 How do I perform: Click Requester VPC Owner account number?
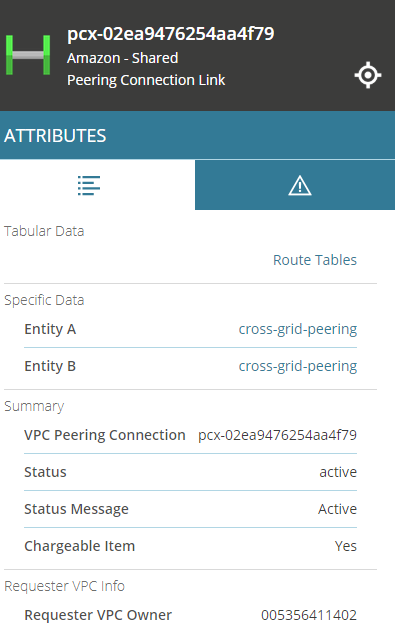(309, 615)
